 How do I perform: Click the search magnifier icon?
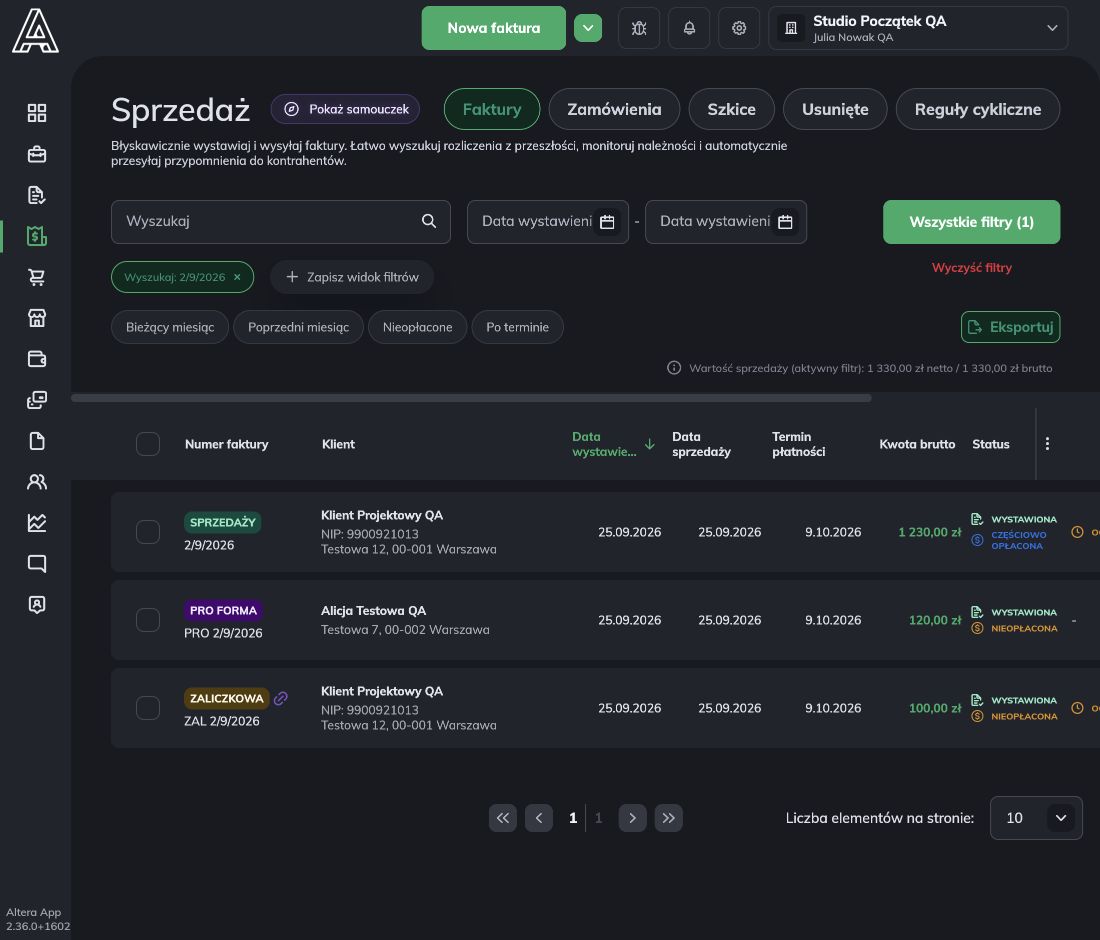(429, 221)
